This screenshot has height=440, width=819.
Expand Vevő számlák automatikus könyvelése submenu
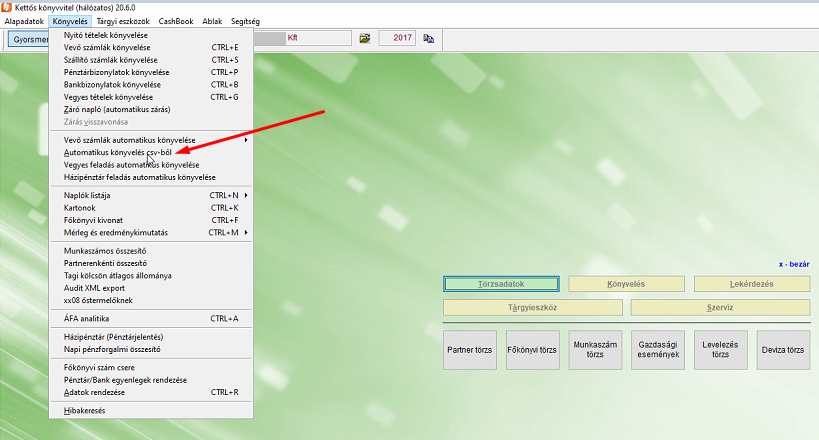pos(245,139)
